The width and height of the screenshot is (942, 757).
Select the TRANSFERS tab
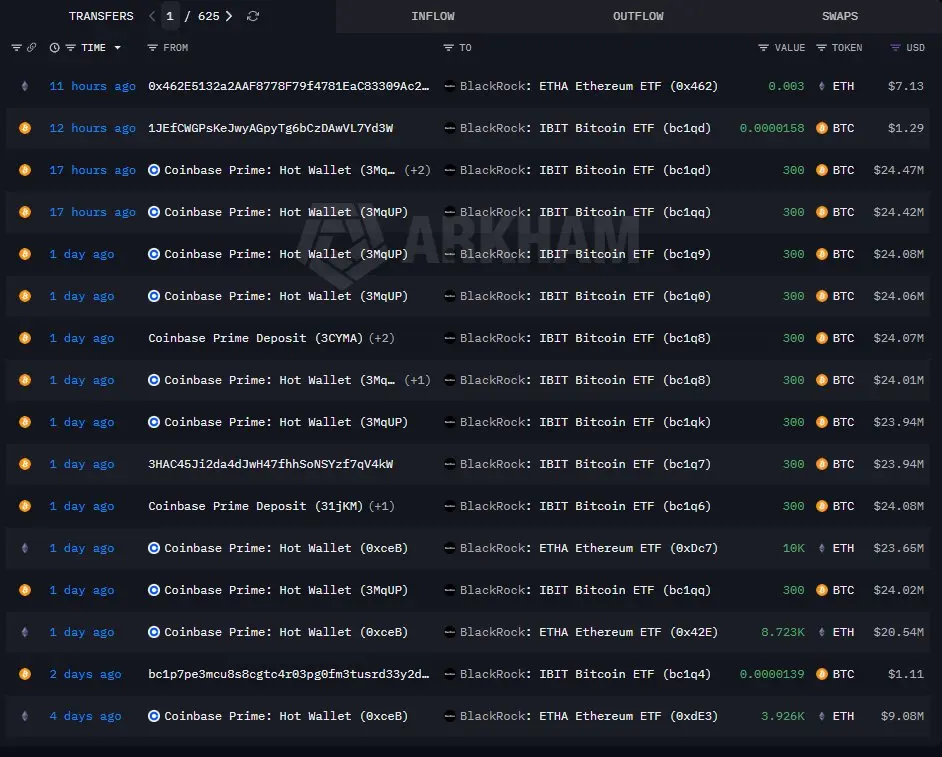(x=101, y=16)
